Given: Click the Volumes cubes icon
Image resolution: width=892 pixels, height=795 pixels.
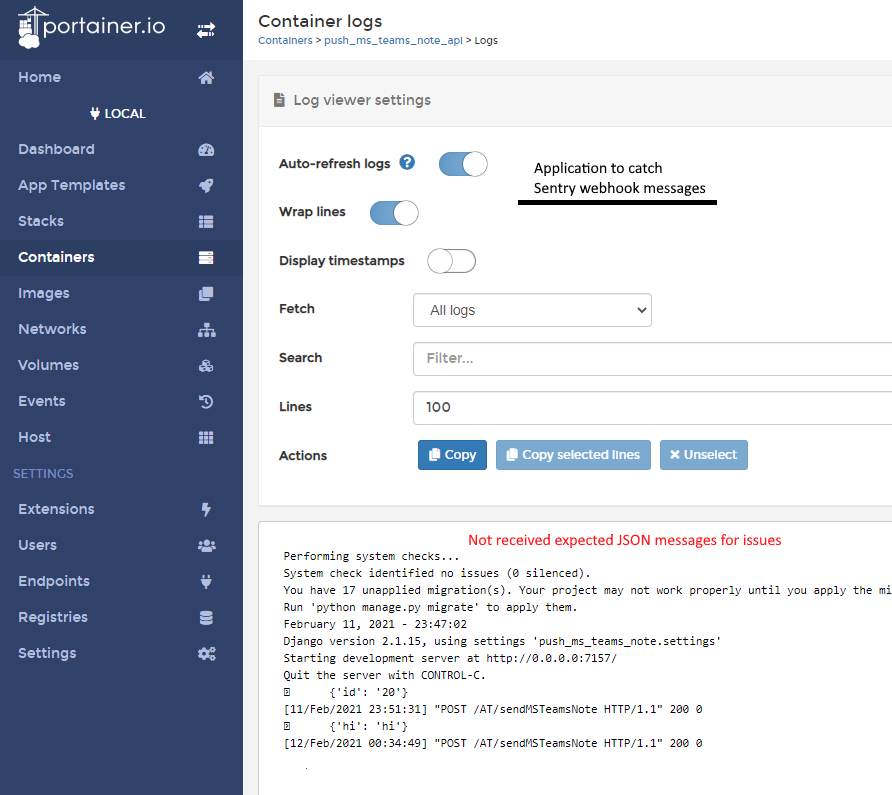Looking at the screenshot, I should (x=206, y=365).
